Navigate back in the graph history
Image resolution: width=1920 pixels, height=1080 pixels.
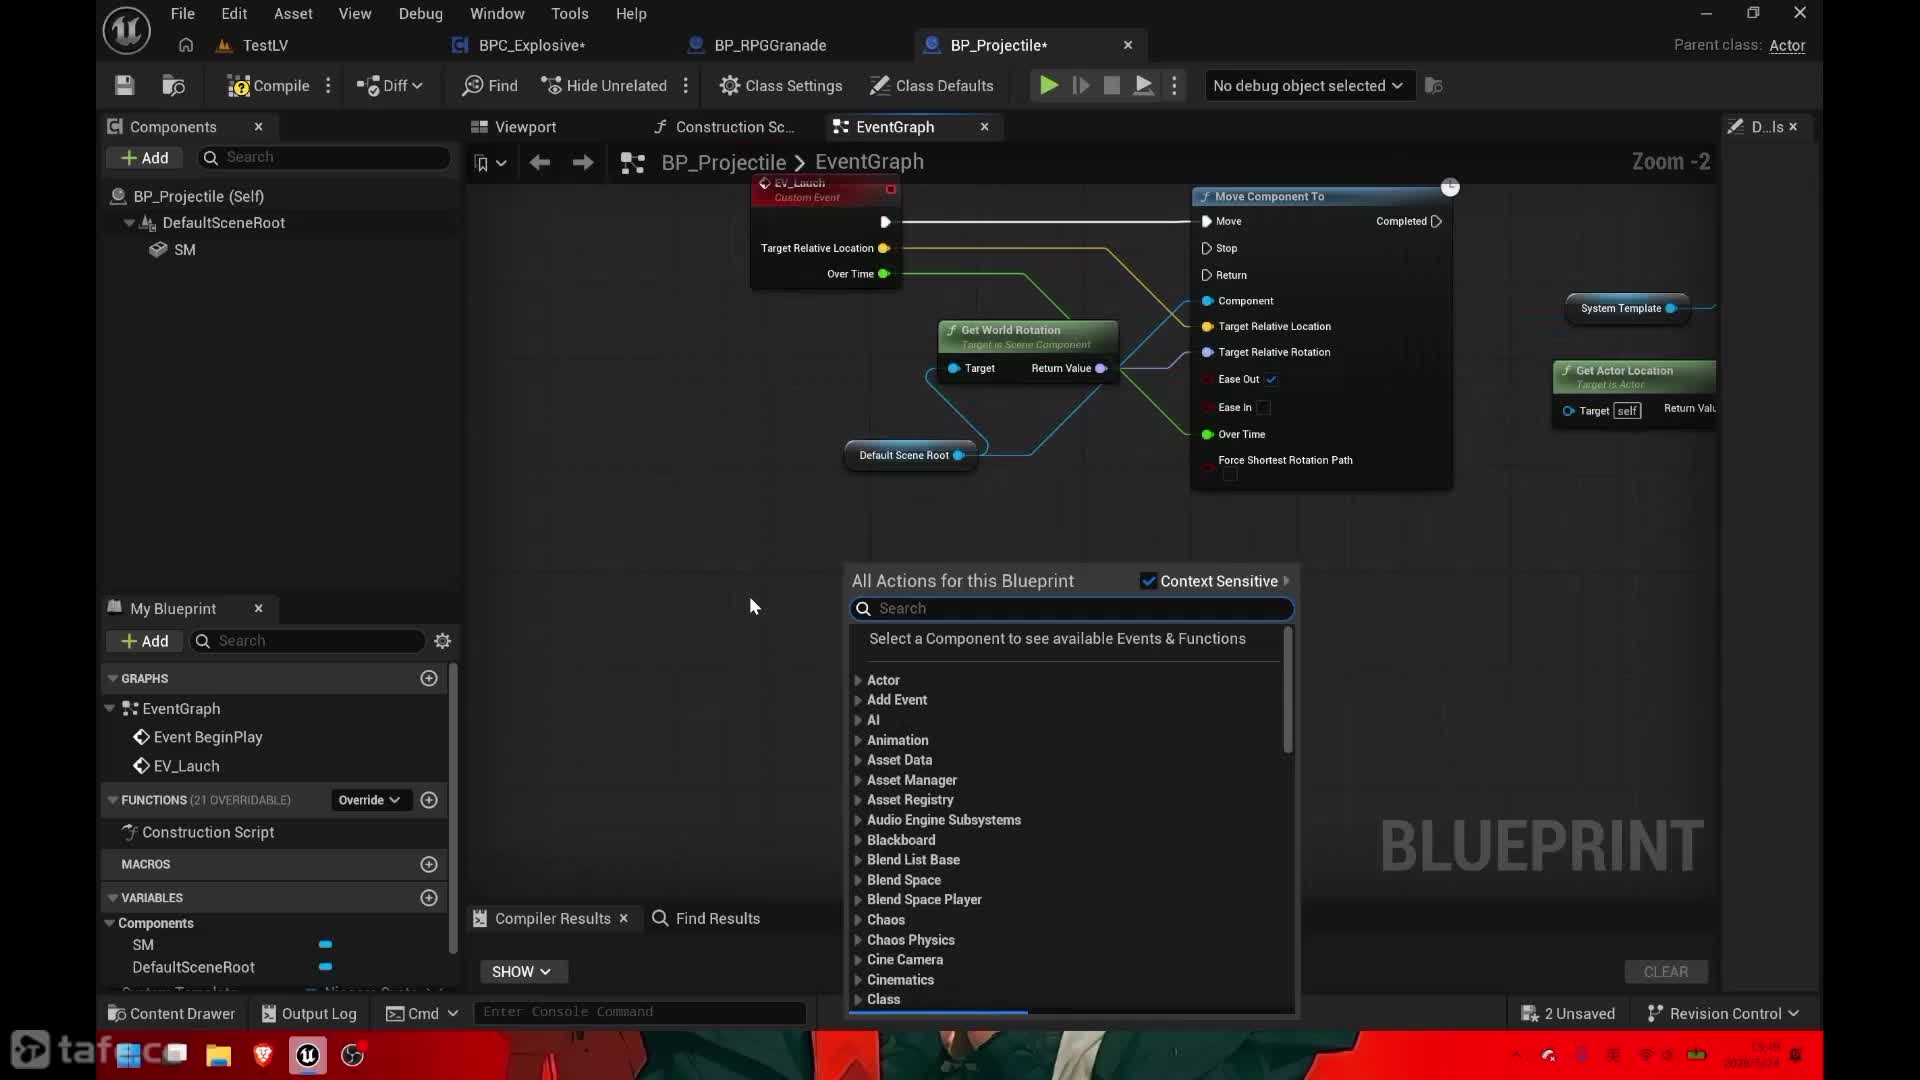(x=540, y=163)
